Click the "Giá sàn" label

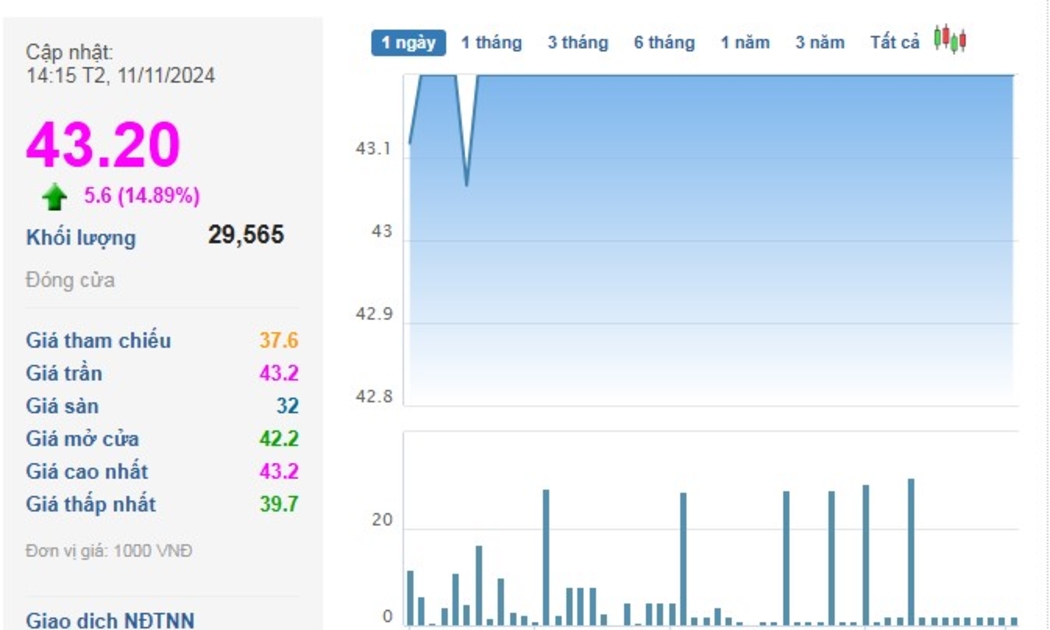tap(62, 407)
